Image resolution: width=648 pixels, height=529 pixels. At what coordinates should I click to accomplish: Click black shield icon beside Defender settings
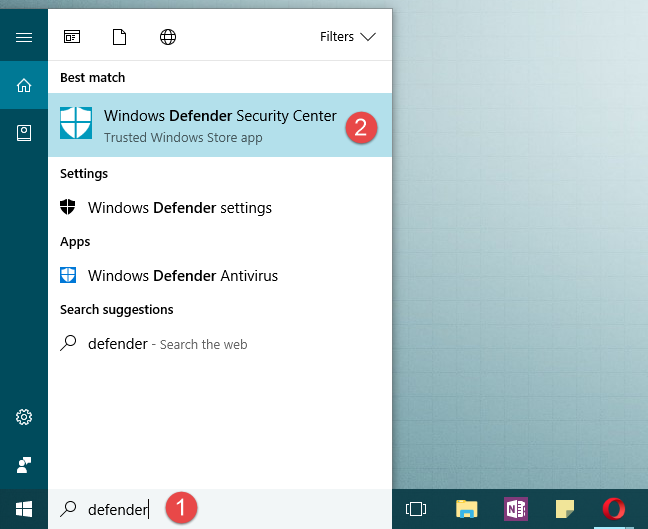coord(68,207)
